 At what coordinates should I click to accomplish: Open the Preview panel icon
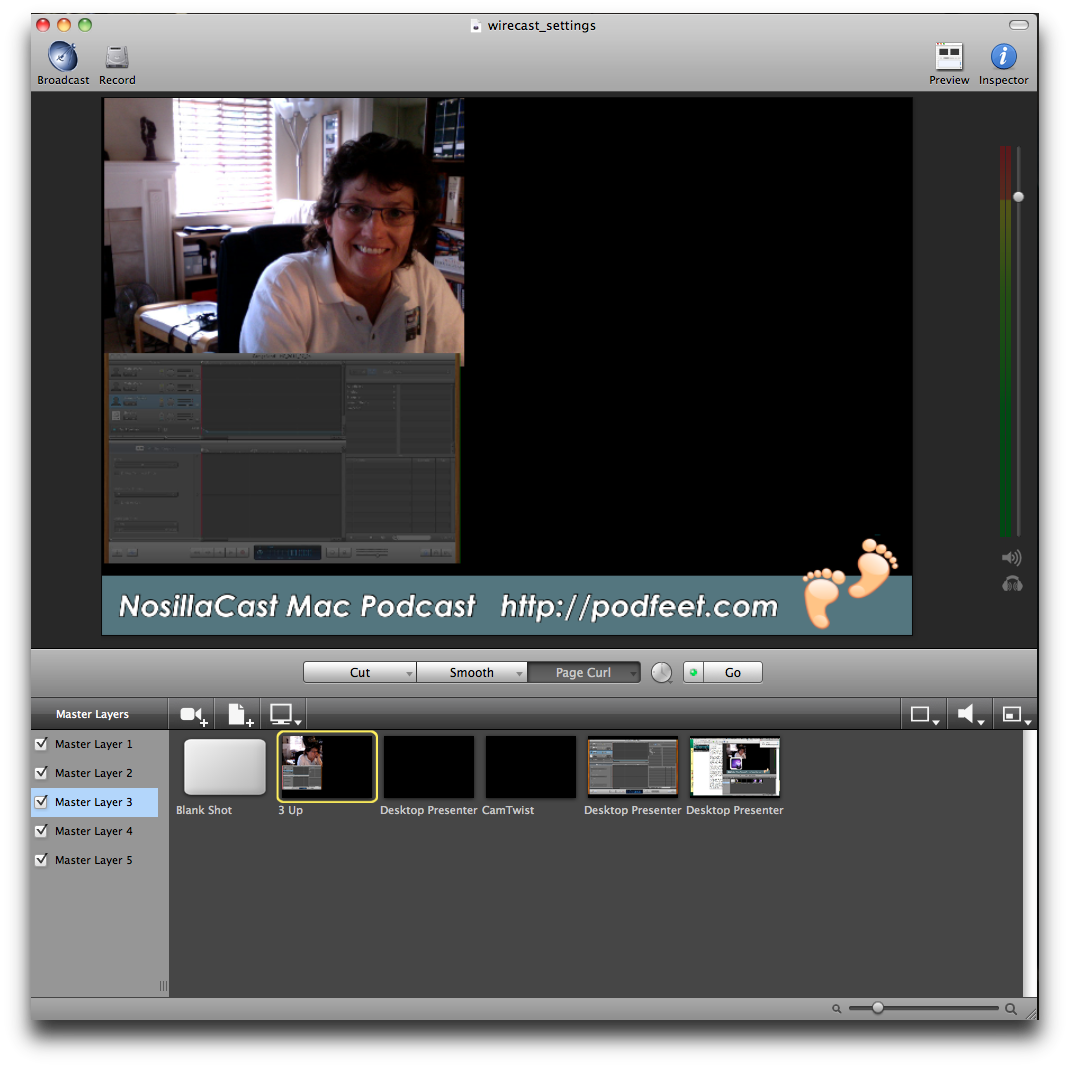[948, 56]
